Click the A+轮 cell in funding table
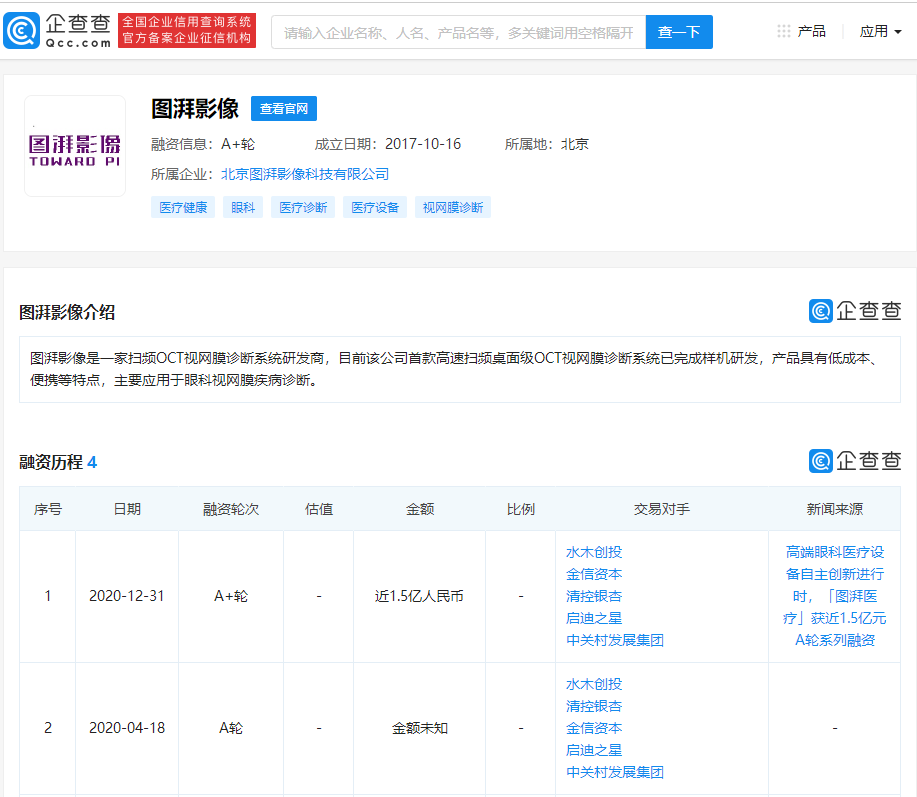Image resolution: width=917 pixels, height=797 pixels. point(231,596)
